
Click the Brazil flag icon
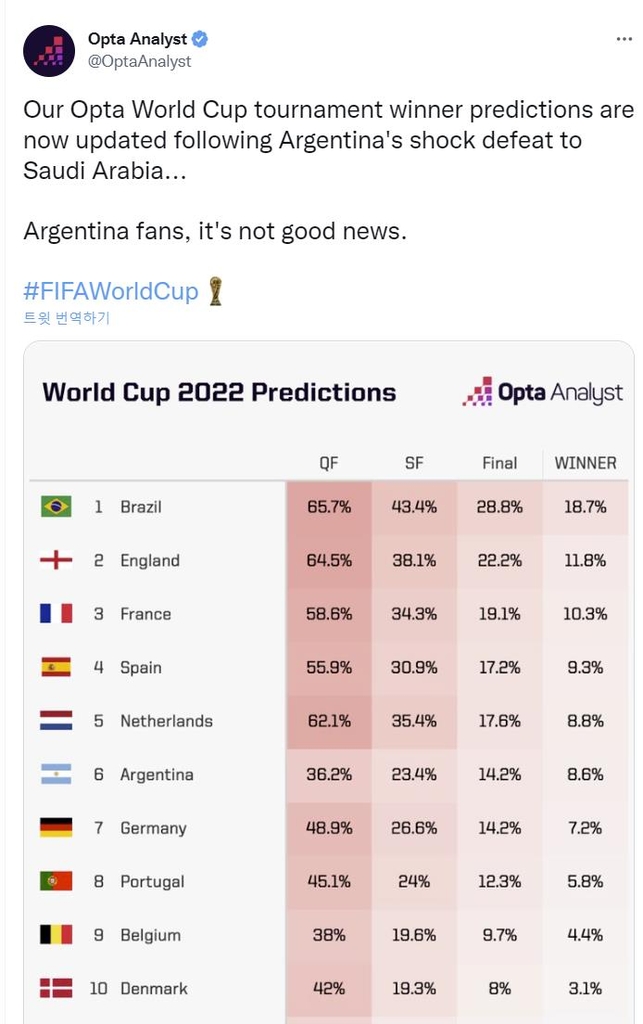click(56, 507)
